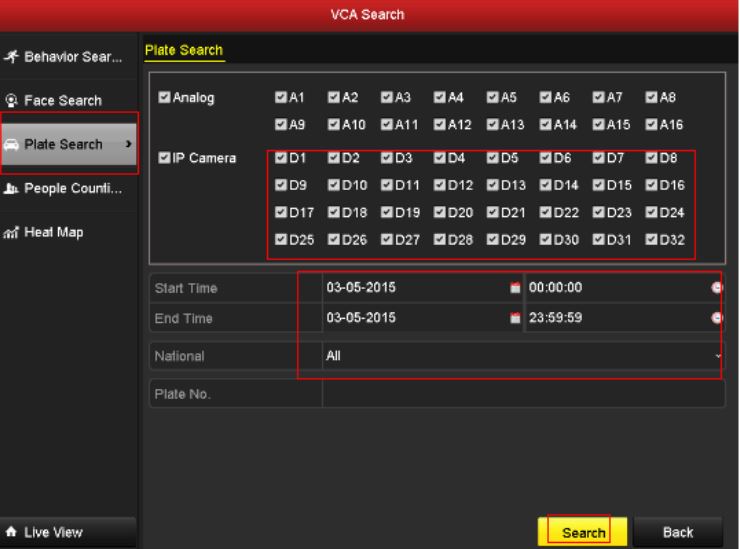Open Behavior Search menu item
This screenshot has height=549, width=740.
click(x=68, y=57)
